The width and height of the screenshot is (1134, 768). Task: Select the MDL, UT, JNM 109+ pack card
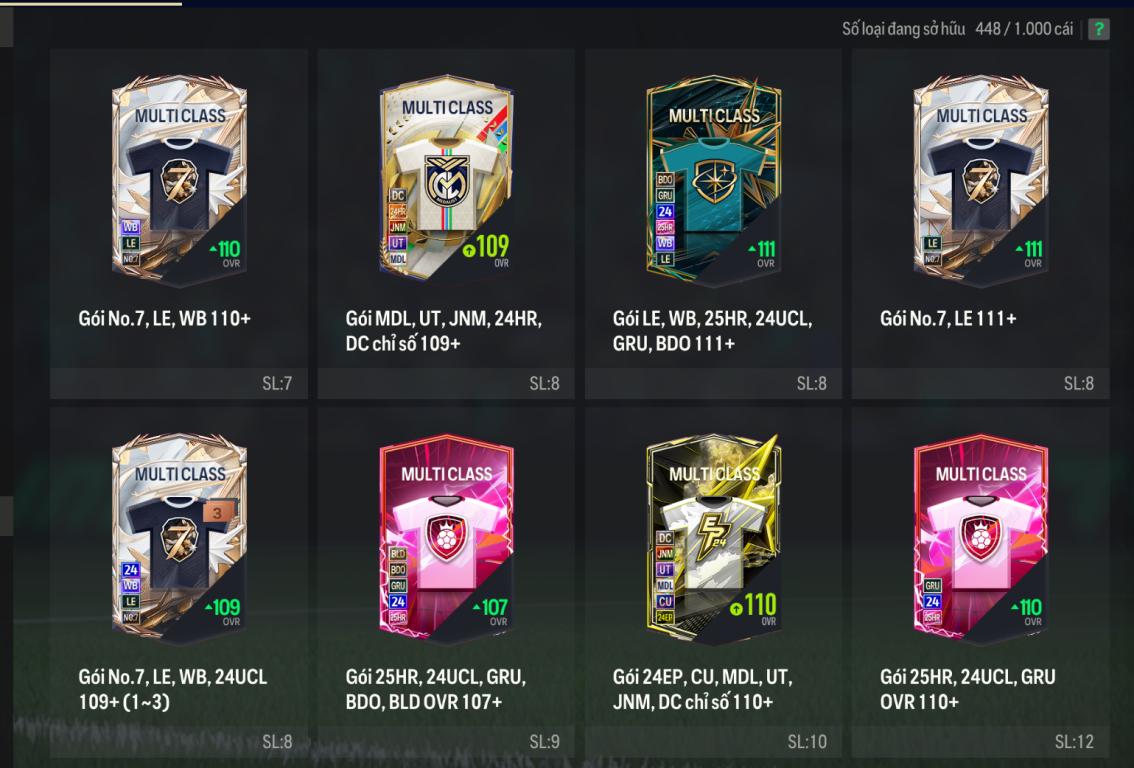(x=446, y=179)
